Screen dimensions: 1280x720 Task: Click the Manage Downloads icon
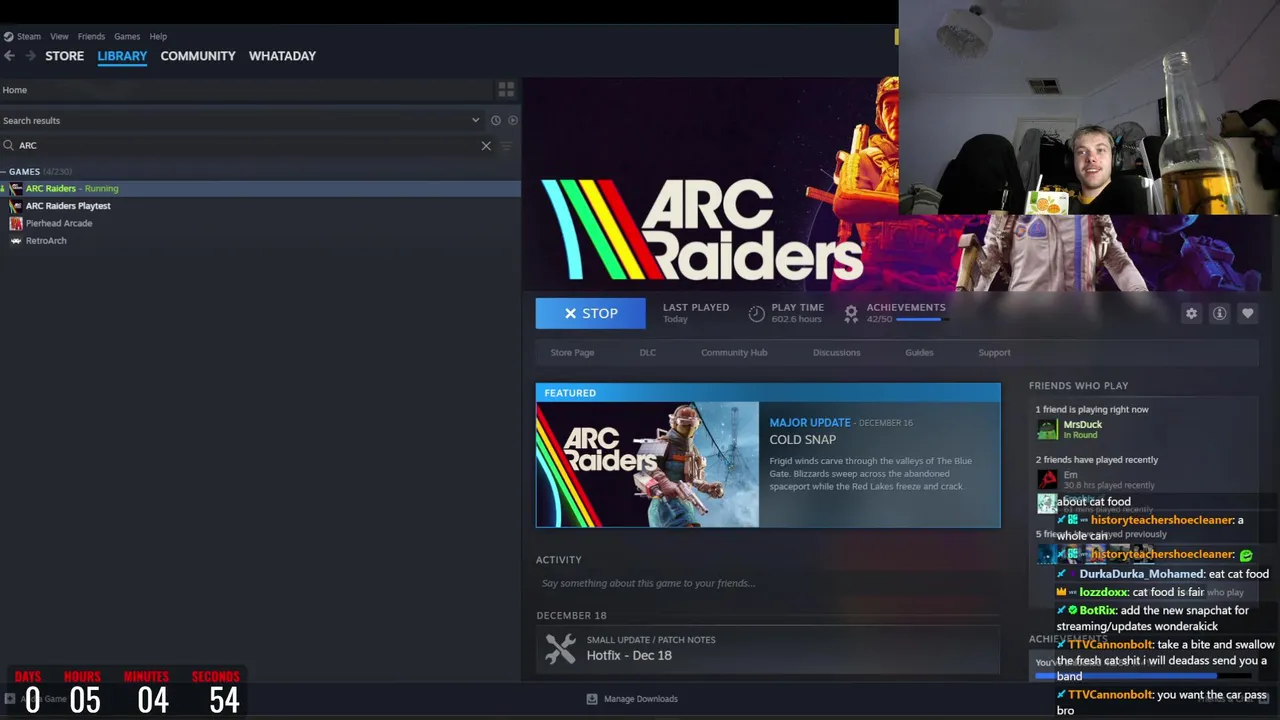tap(592, 699)
